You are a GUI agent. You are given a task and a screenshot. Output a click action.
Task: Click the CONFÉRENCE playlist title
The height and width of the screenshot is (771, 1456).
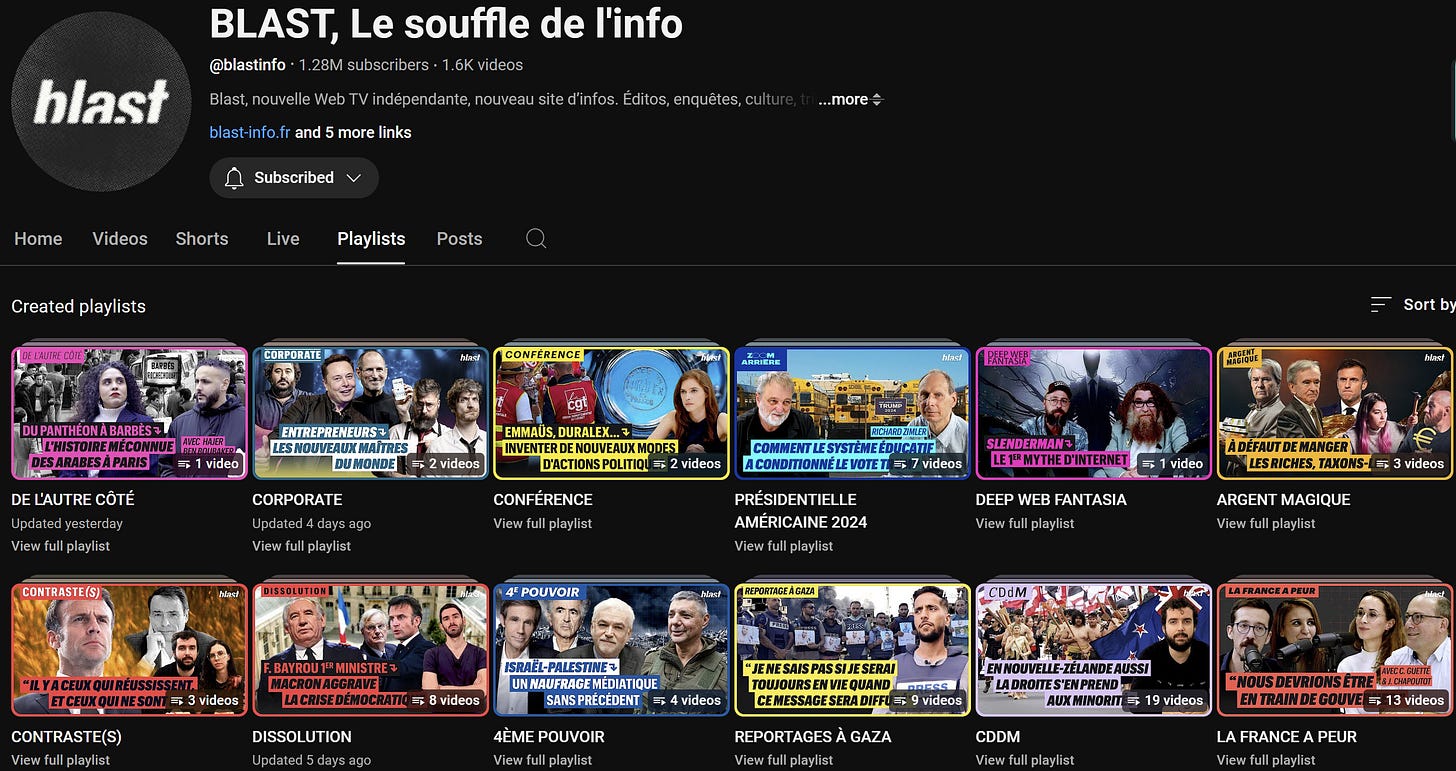(x=543, y=499)
